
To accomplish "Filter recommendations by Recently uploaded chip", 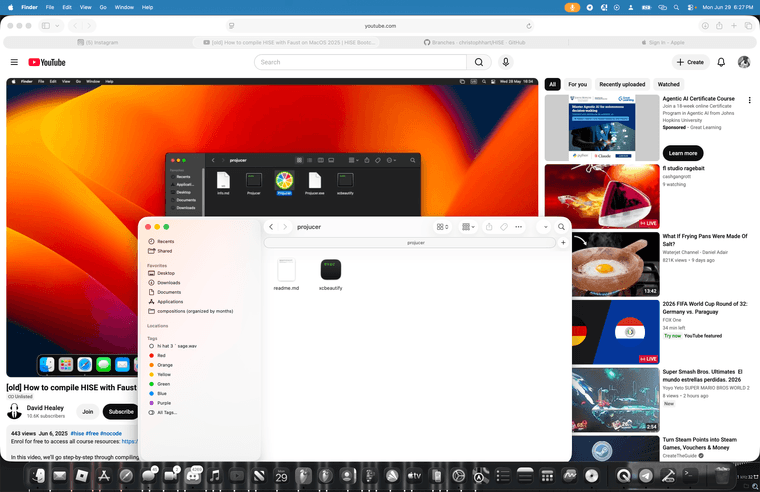I will 622,84.
